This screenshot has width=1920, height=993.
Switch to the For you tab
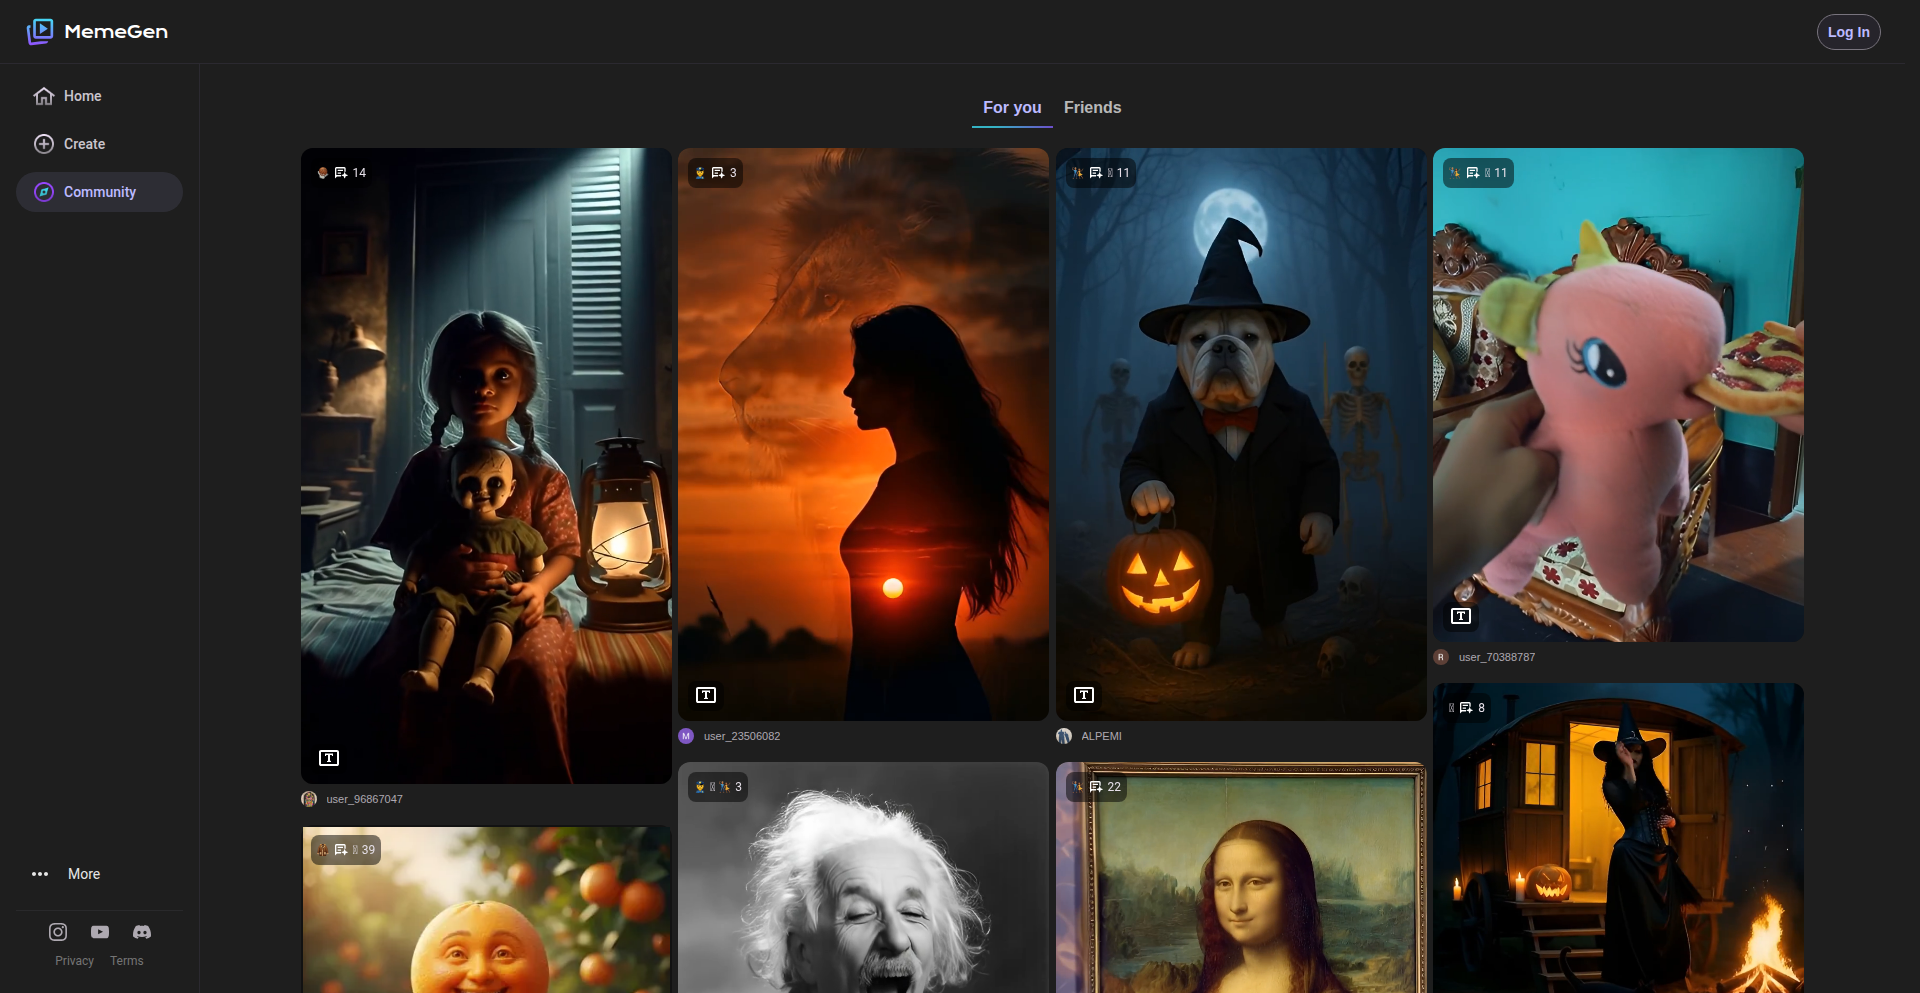[1012, 107]
